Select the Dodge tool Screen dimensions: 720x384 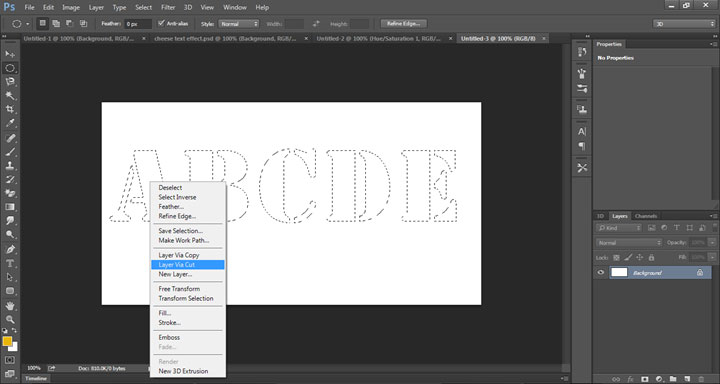[x=10, y=235]
